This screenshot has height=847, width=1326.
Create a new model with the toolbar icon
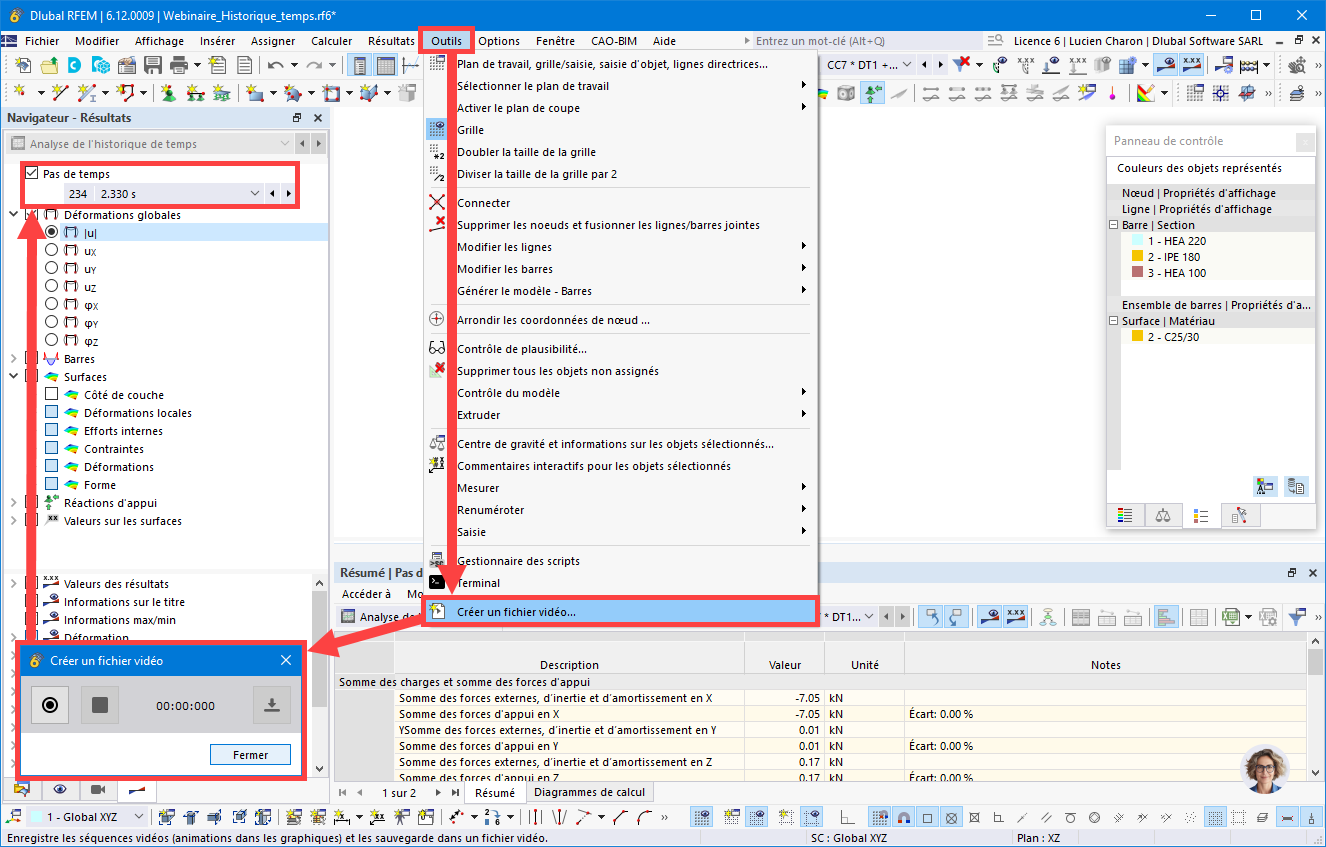(23, 65)
